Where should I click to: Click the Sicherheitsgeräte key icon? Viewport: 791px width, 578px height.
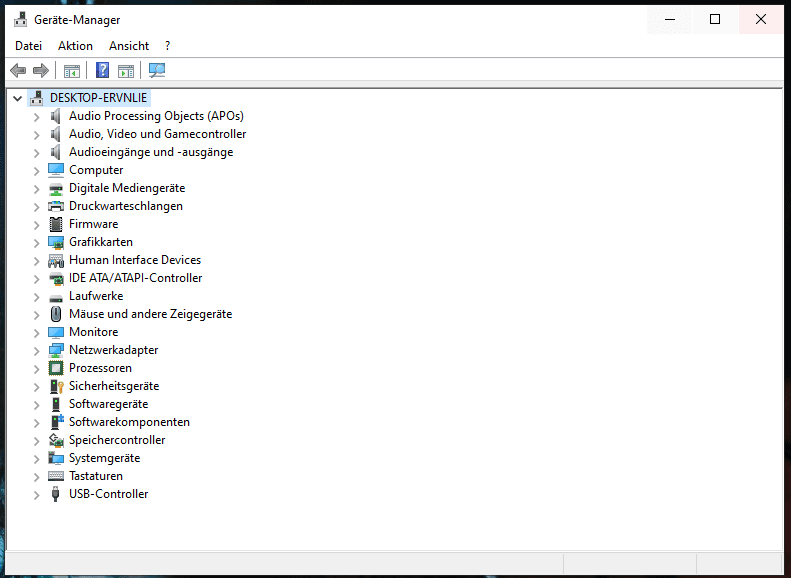click(x=56, y=386)
